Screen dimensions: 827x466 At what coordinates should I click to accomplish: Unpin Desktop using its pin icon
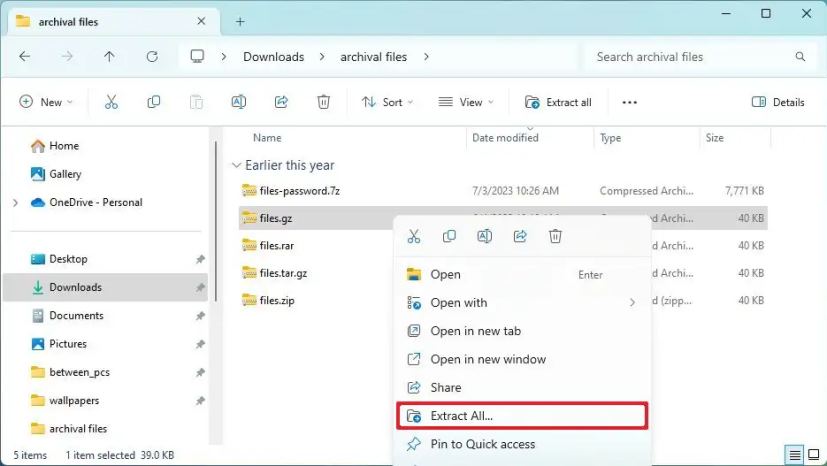point(200,259)
